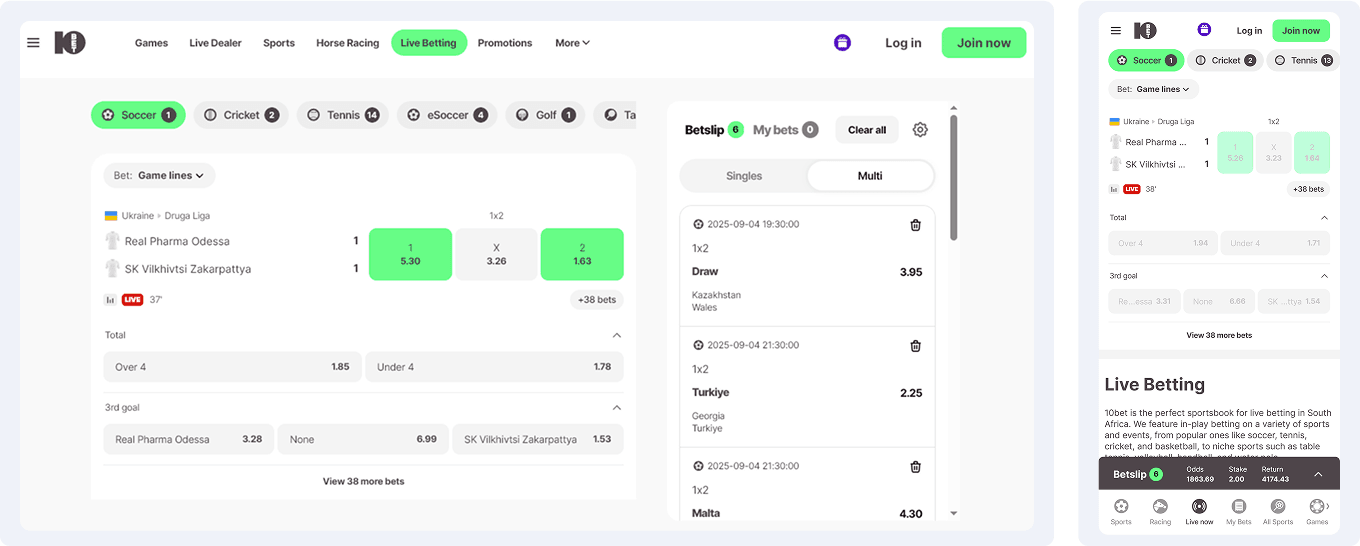This screenshot has width=1360, height=546.
Task: Open the Sports navigation item
Action: [279, 43]
